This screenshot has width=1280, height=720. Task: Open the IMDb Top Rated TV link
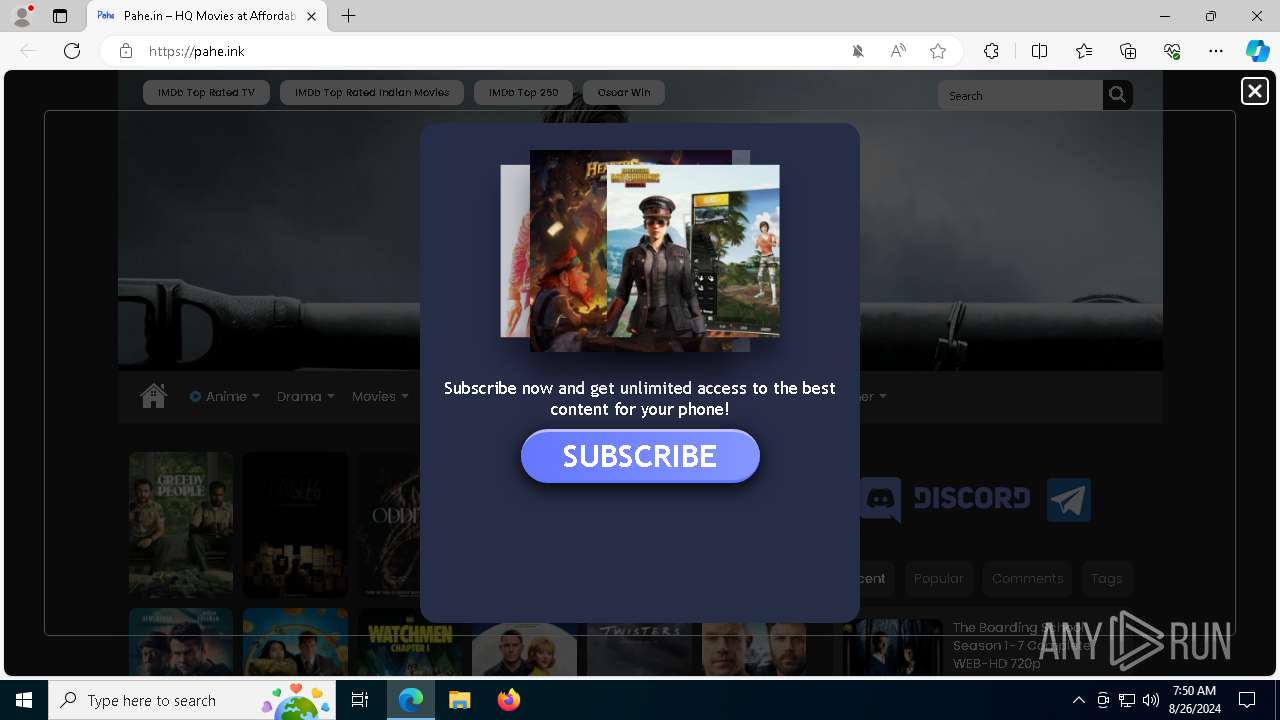pyautogui.click(x=206, y=92)
